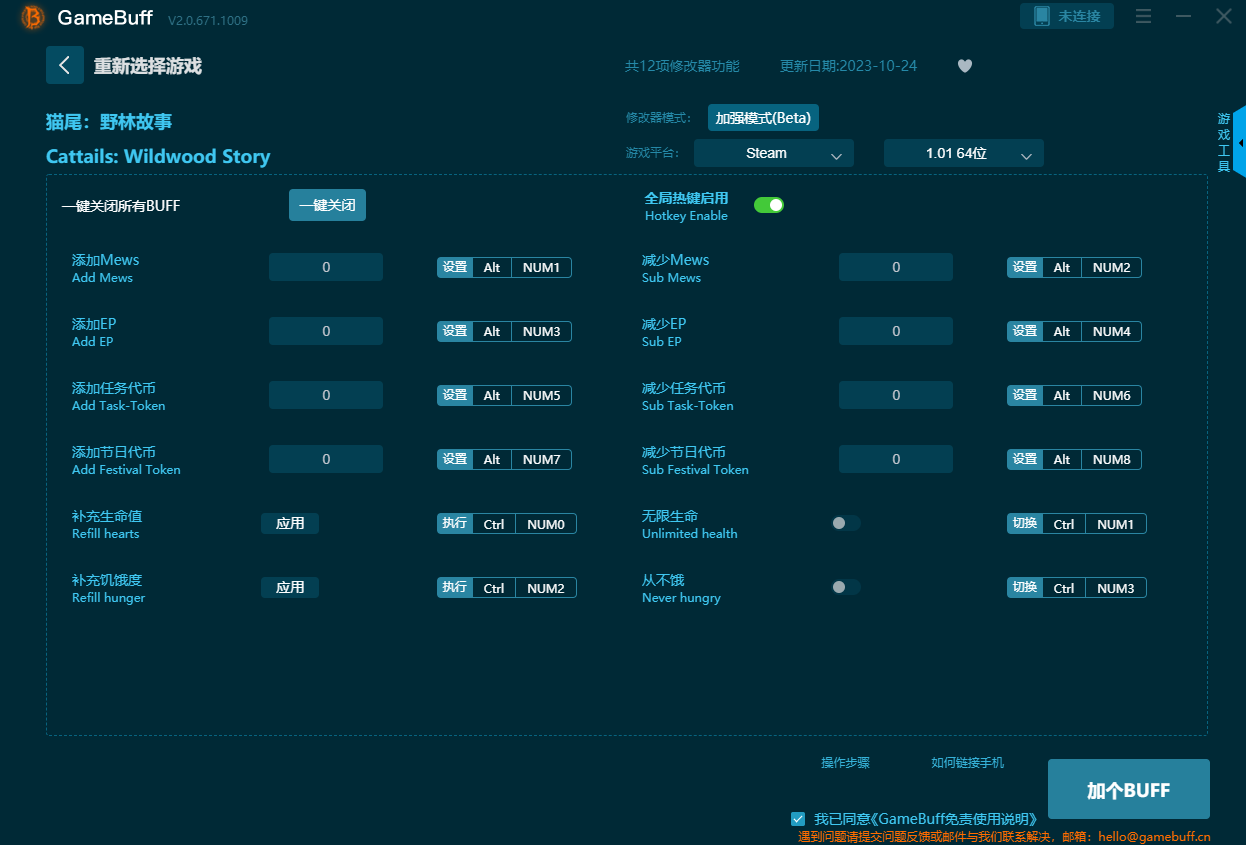Click the 重新选择游戏 heading text
1246x845 pixels.
click(x=148, y=66)
